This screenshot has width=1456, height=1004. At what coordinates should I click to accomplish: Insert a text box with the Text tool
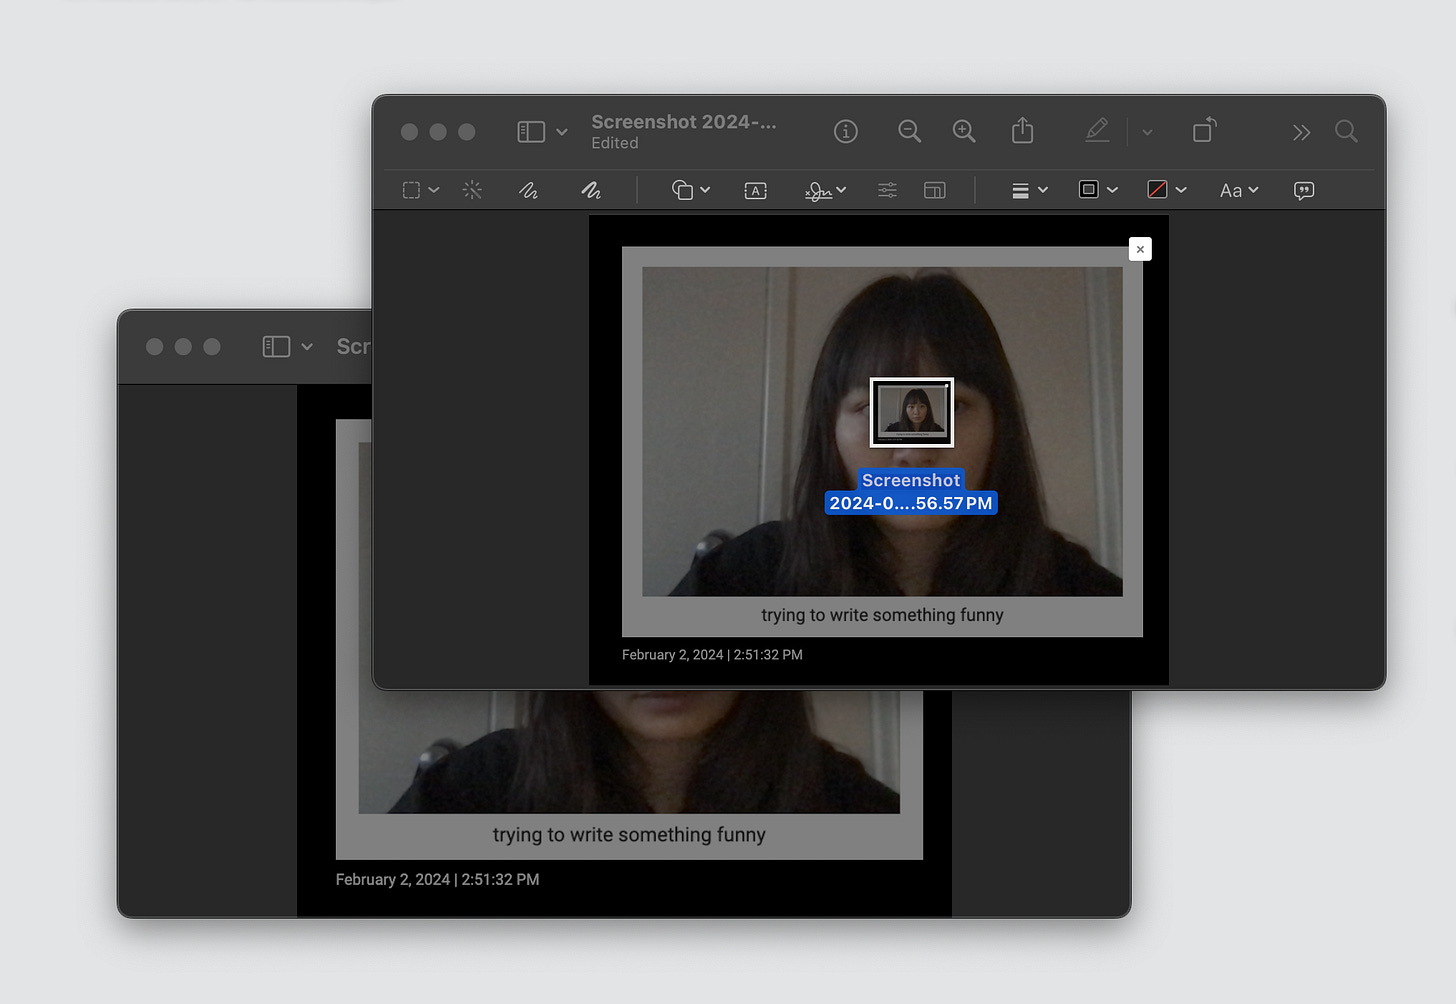[x=755, y=190]
